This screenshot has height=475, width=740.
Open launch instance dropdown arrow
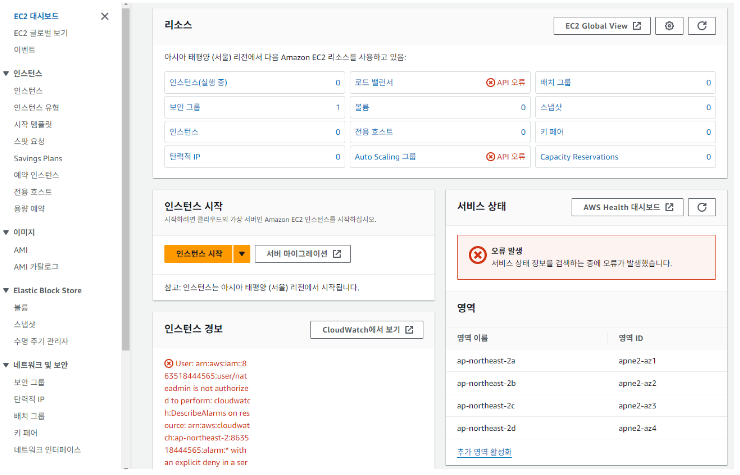coord(242,254)
